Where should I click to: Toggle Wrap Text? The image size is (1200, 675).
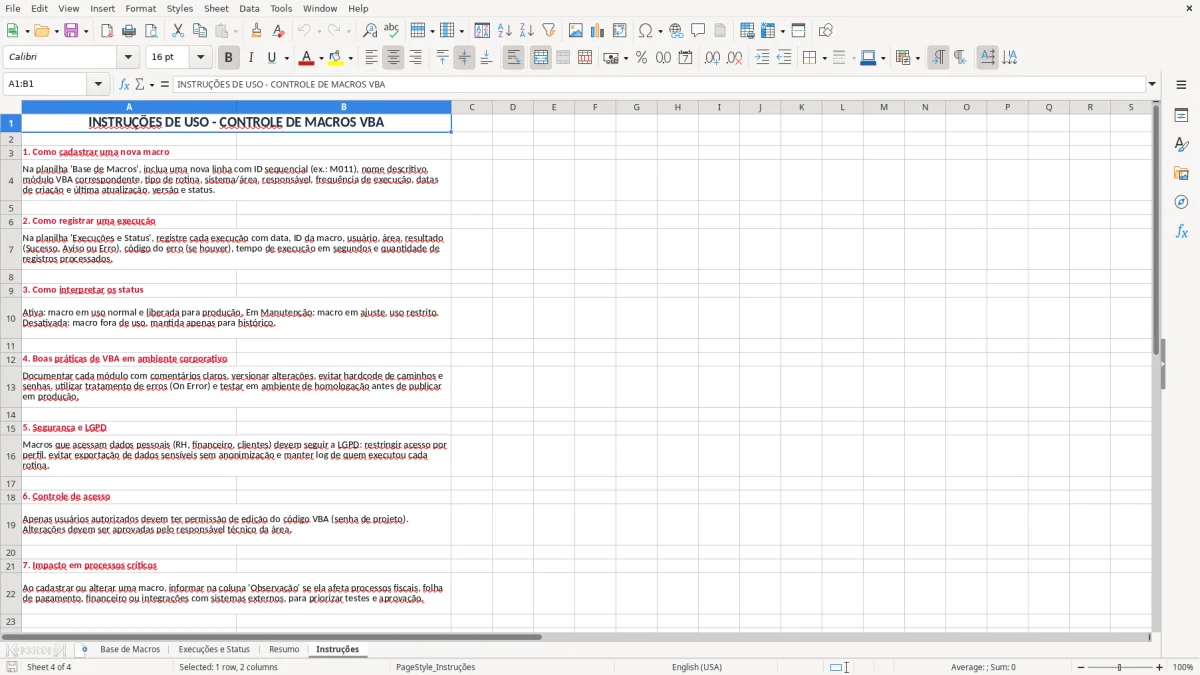(x=513, y=58)
